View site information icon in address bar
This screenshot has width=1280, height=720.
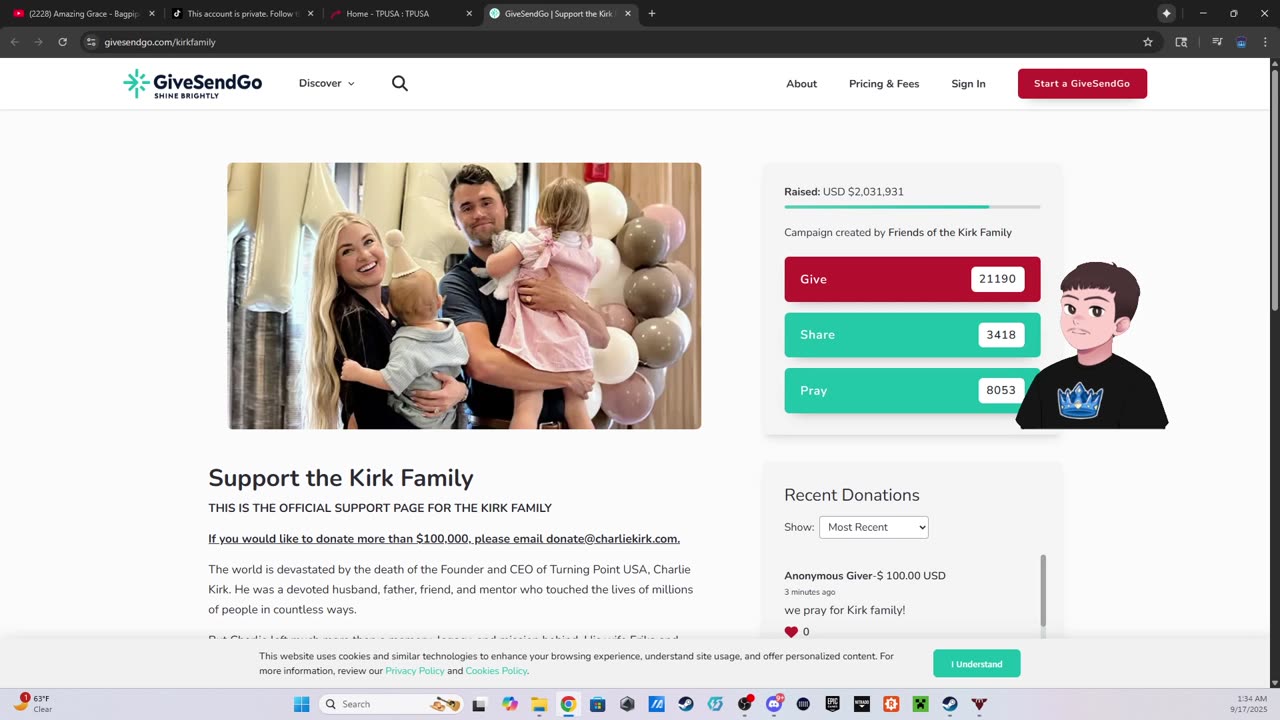pyautogui.click(x=91, y=42)
